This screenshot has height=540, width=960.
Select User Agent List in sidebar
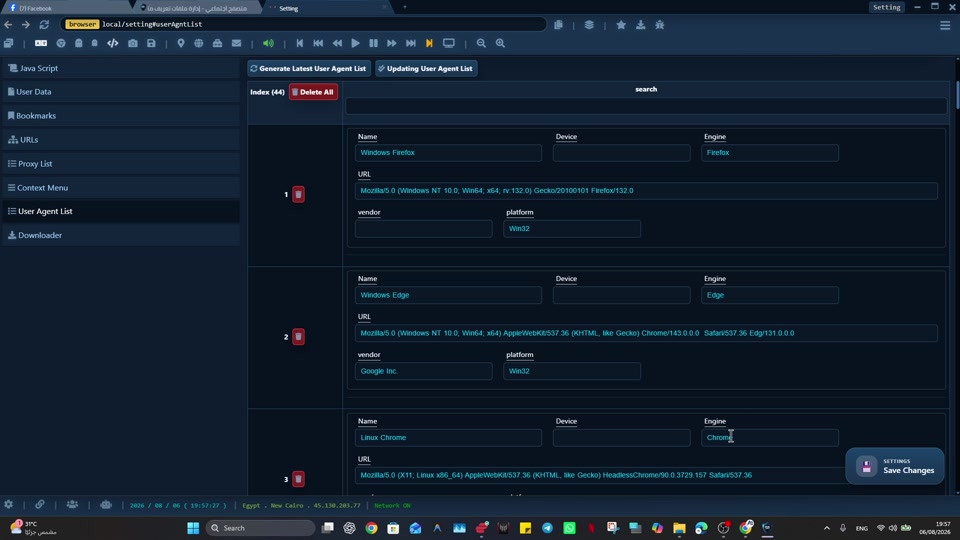pyautogui.click(x=121, y=211)
